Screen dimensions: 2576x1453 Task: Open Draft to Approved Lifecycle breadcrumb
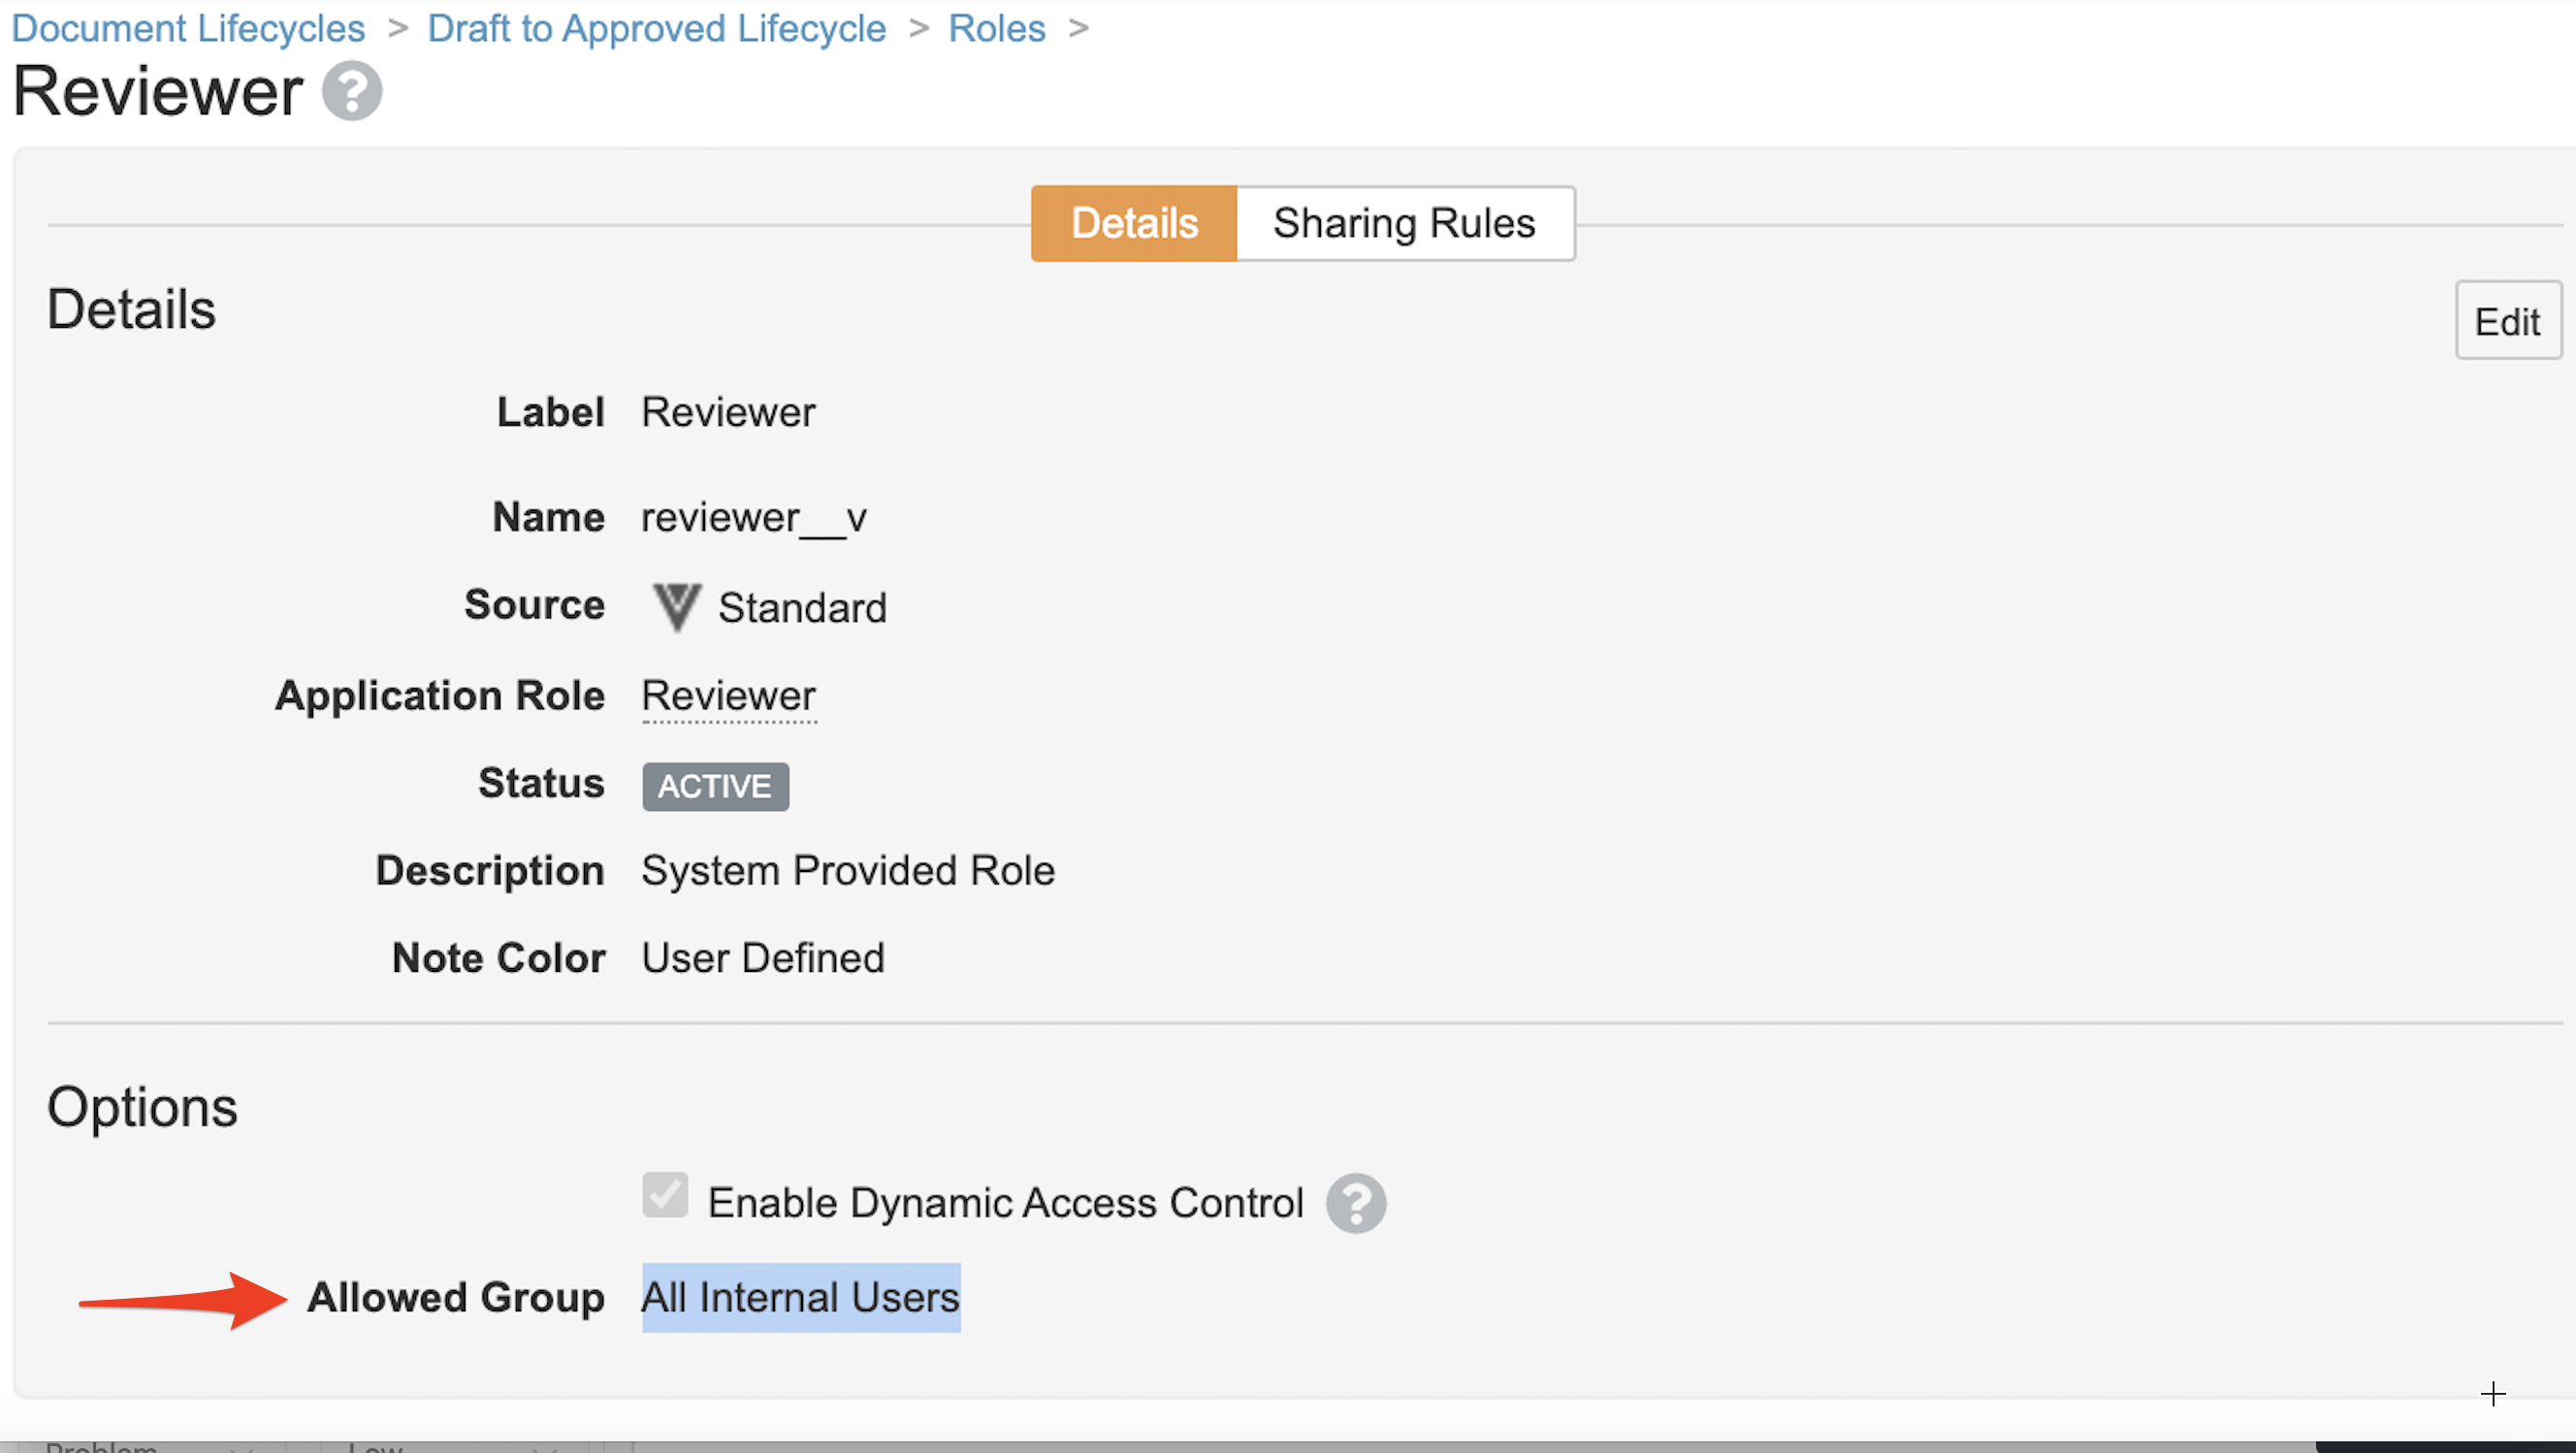point(656,28)
